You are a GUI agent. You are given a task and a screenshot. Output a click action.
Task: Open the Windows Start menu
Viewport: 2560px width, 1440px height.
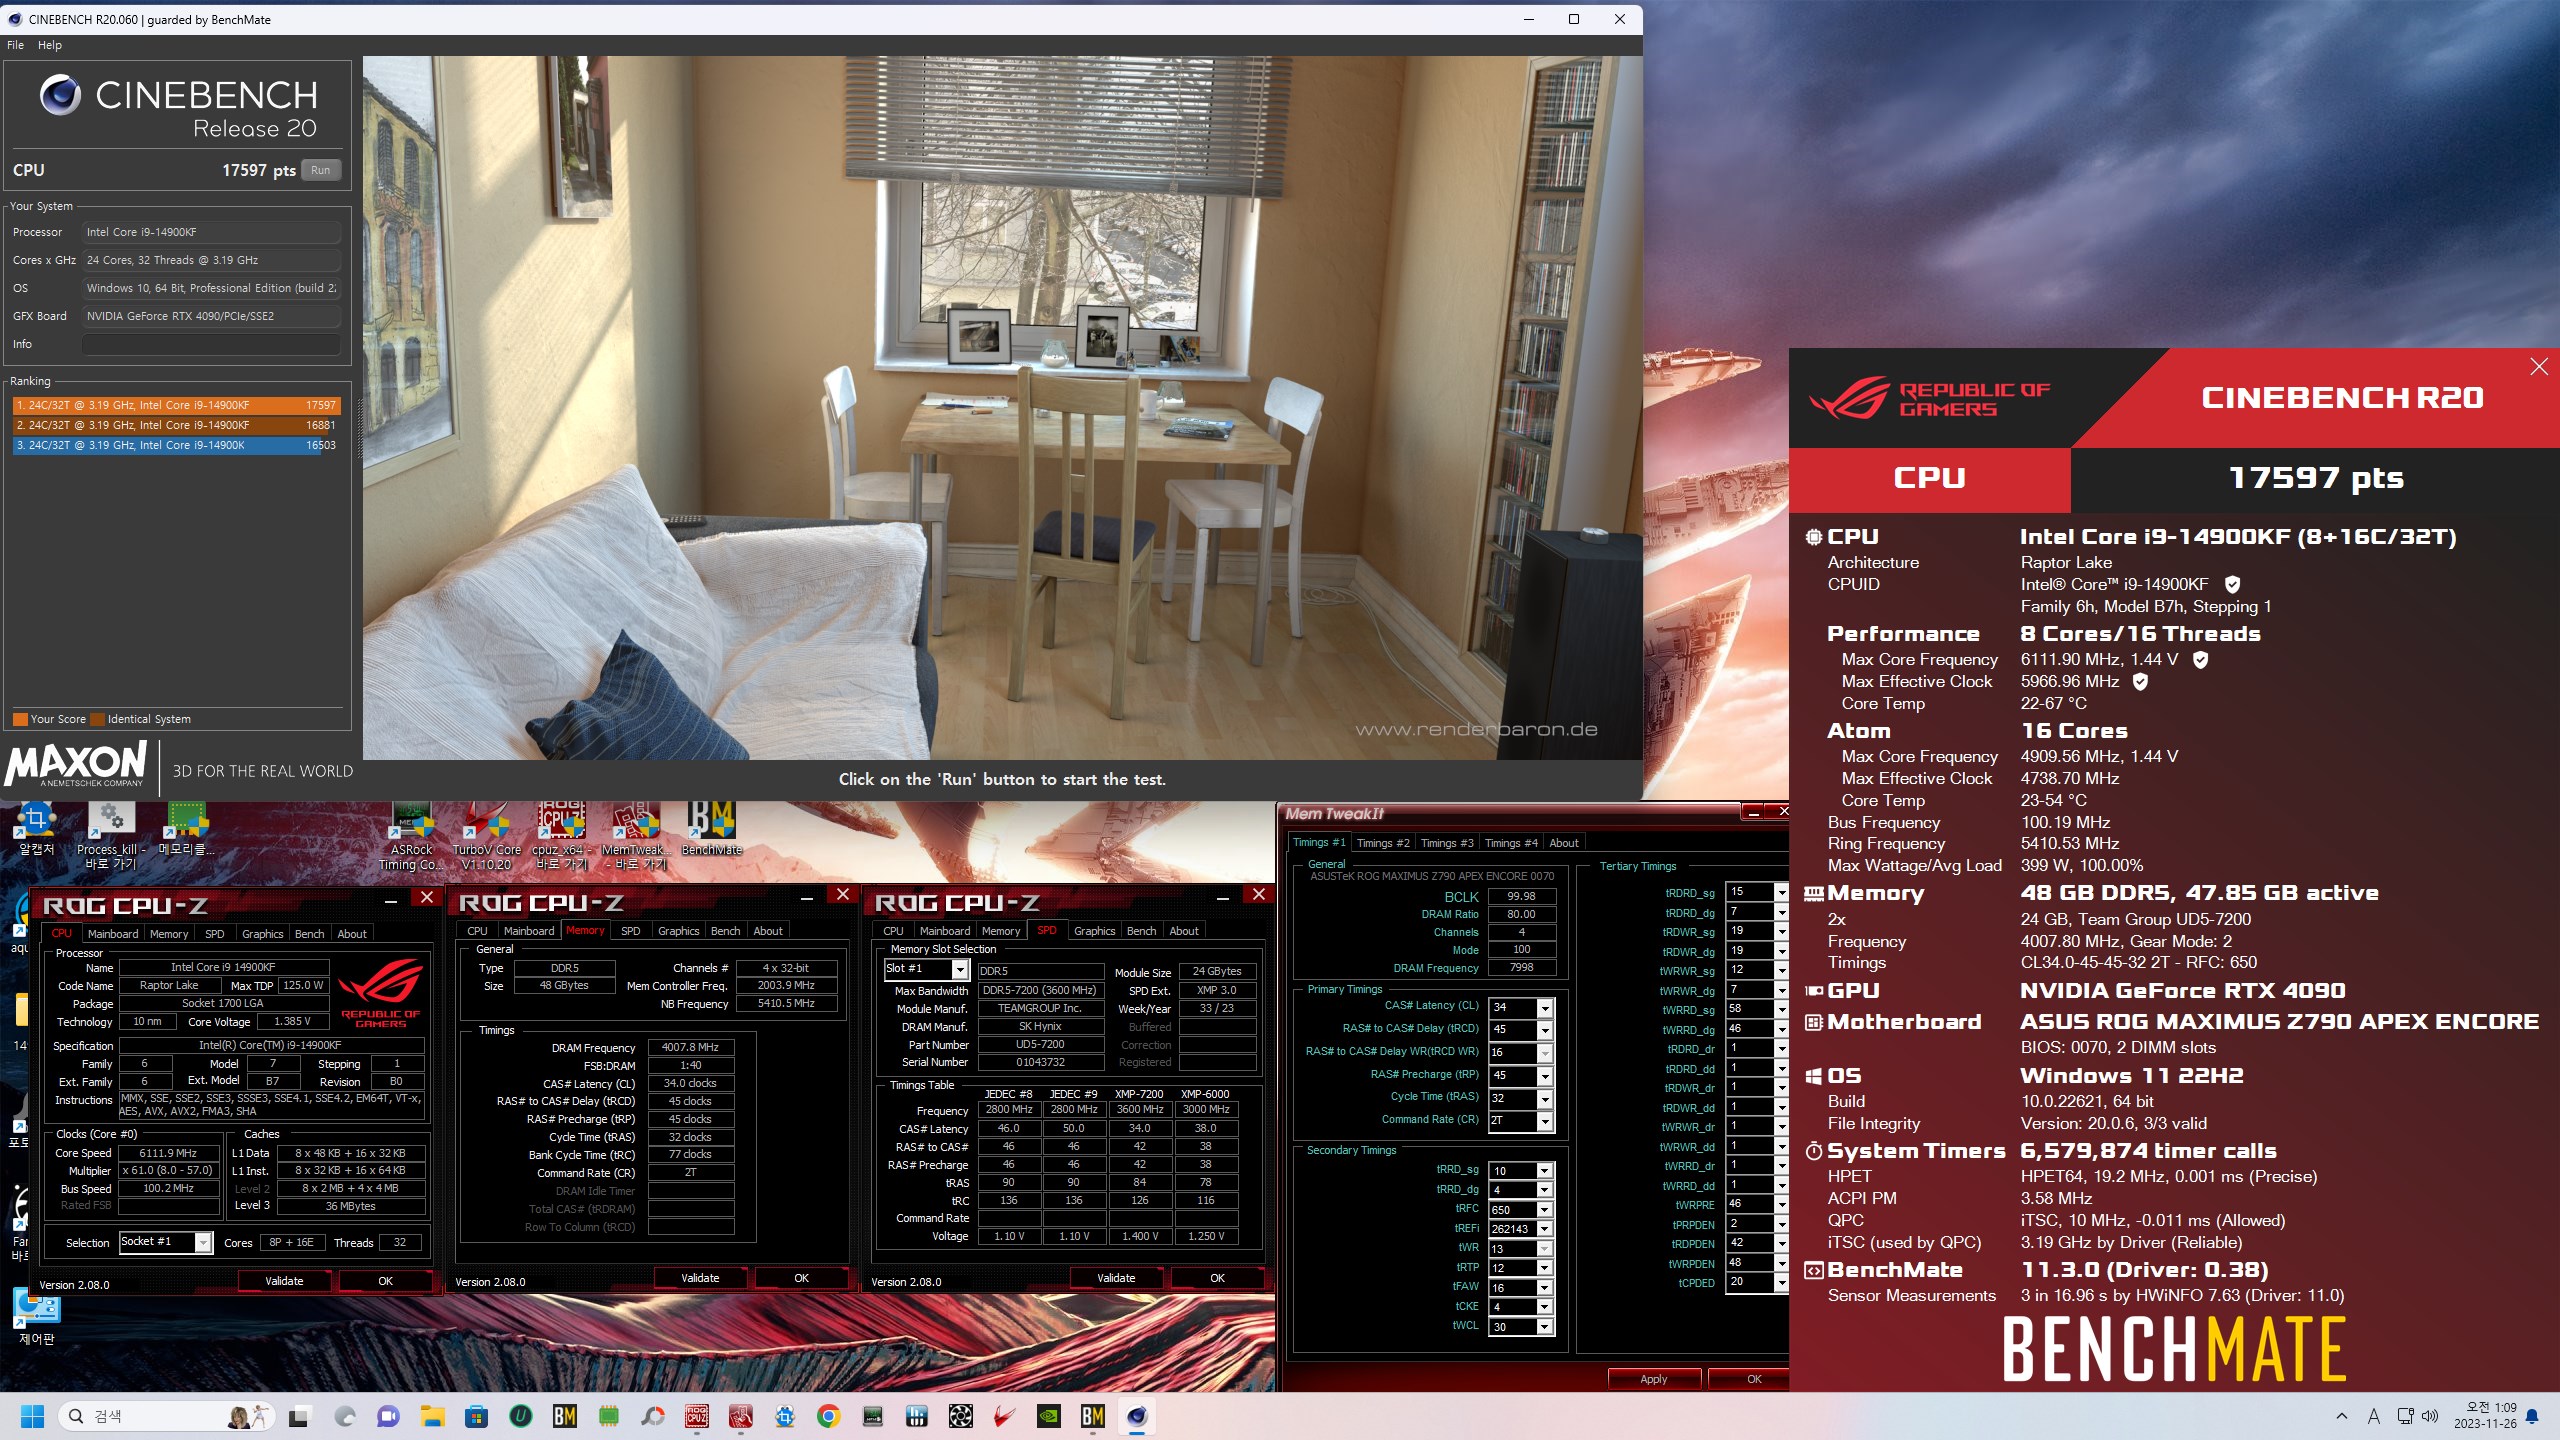33,1416
